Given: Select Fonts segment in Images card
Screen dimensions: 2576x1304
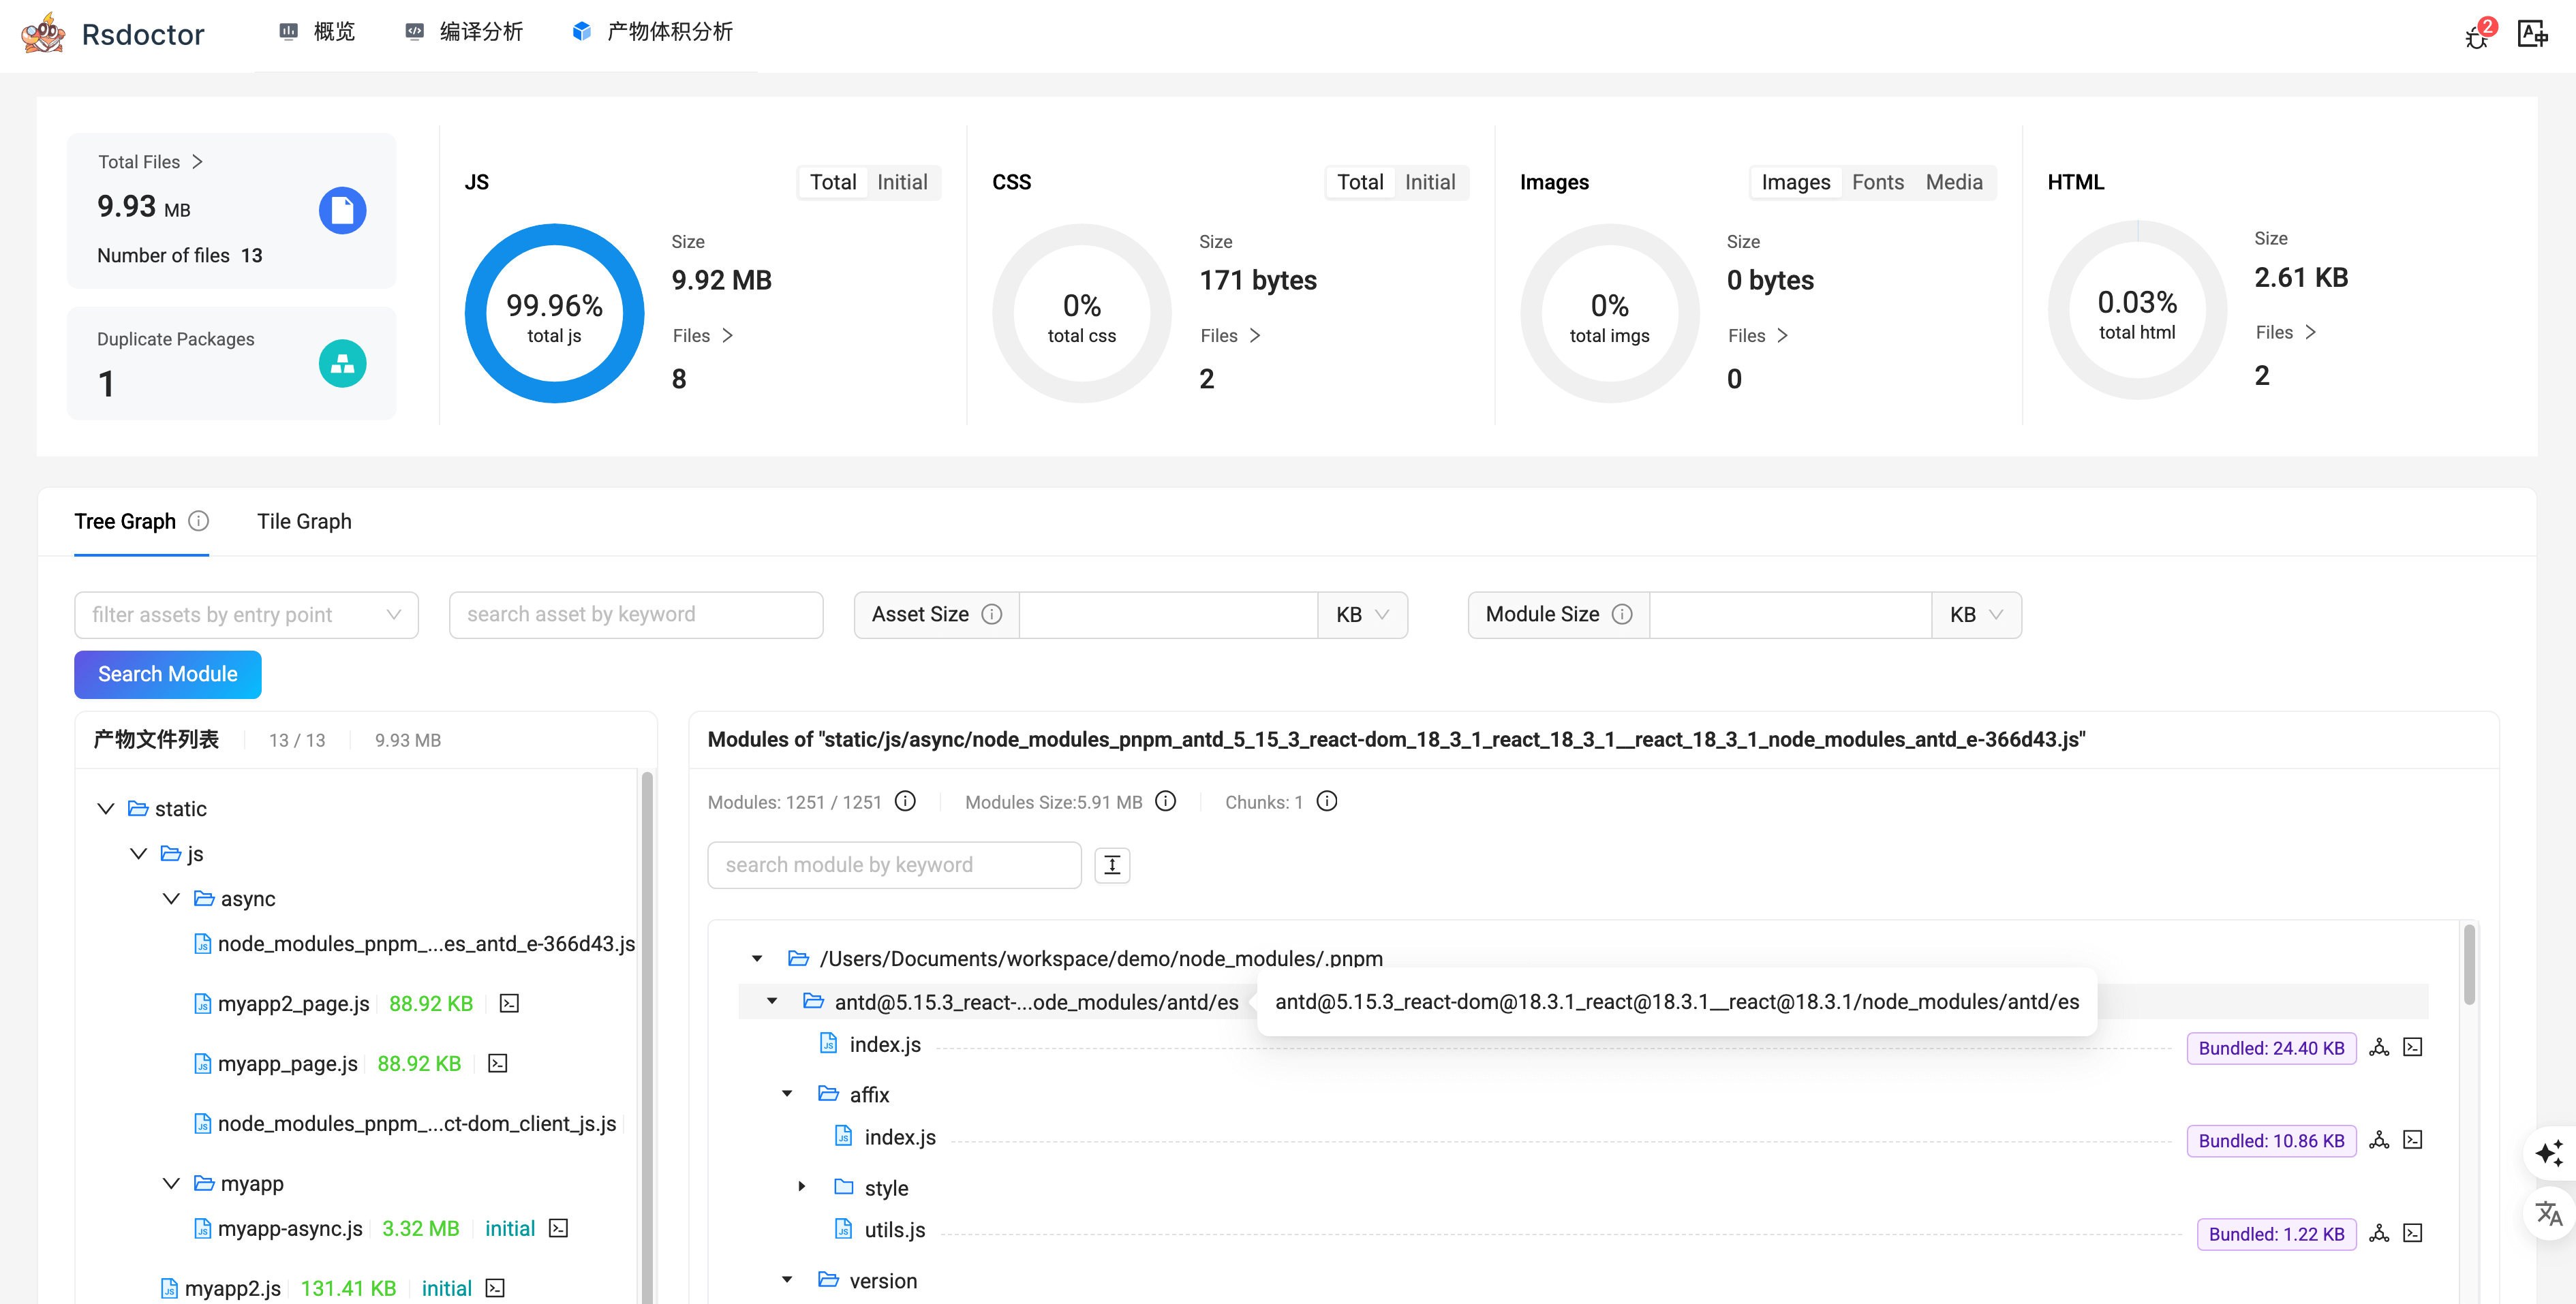Looking at the screenshot, I should (x=1877, y=182).
